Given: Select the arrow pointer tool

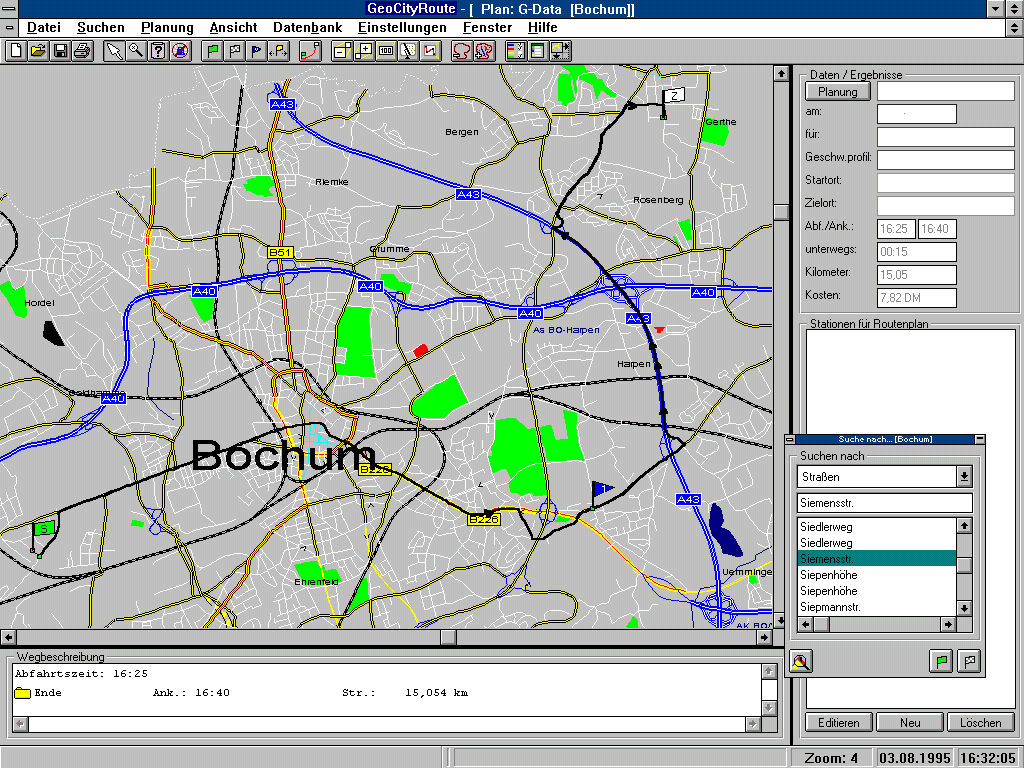Looking at the screenshot, I should coord(114,50).
